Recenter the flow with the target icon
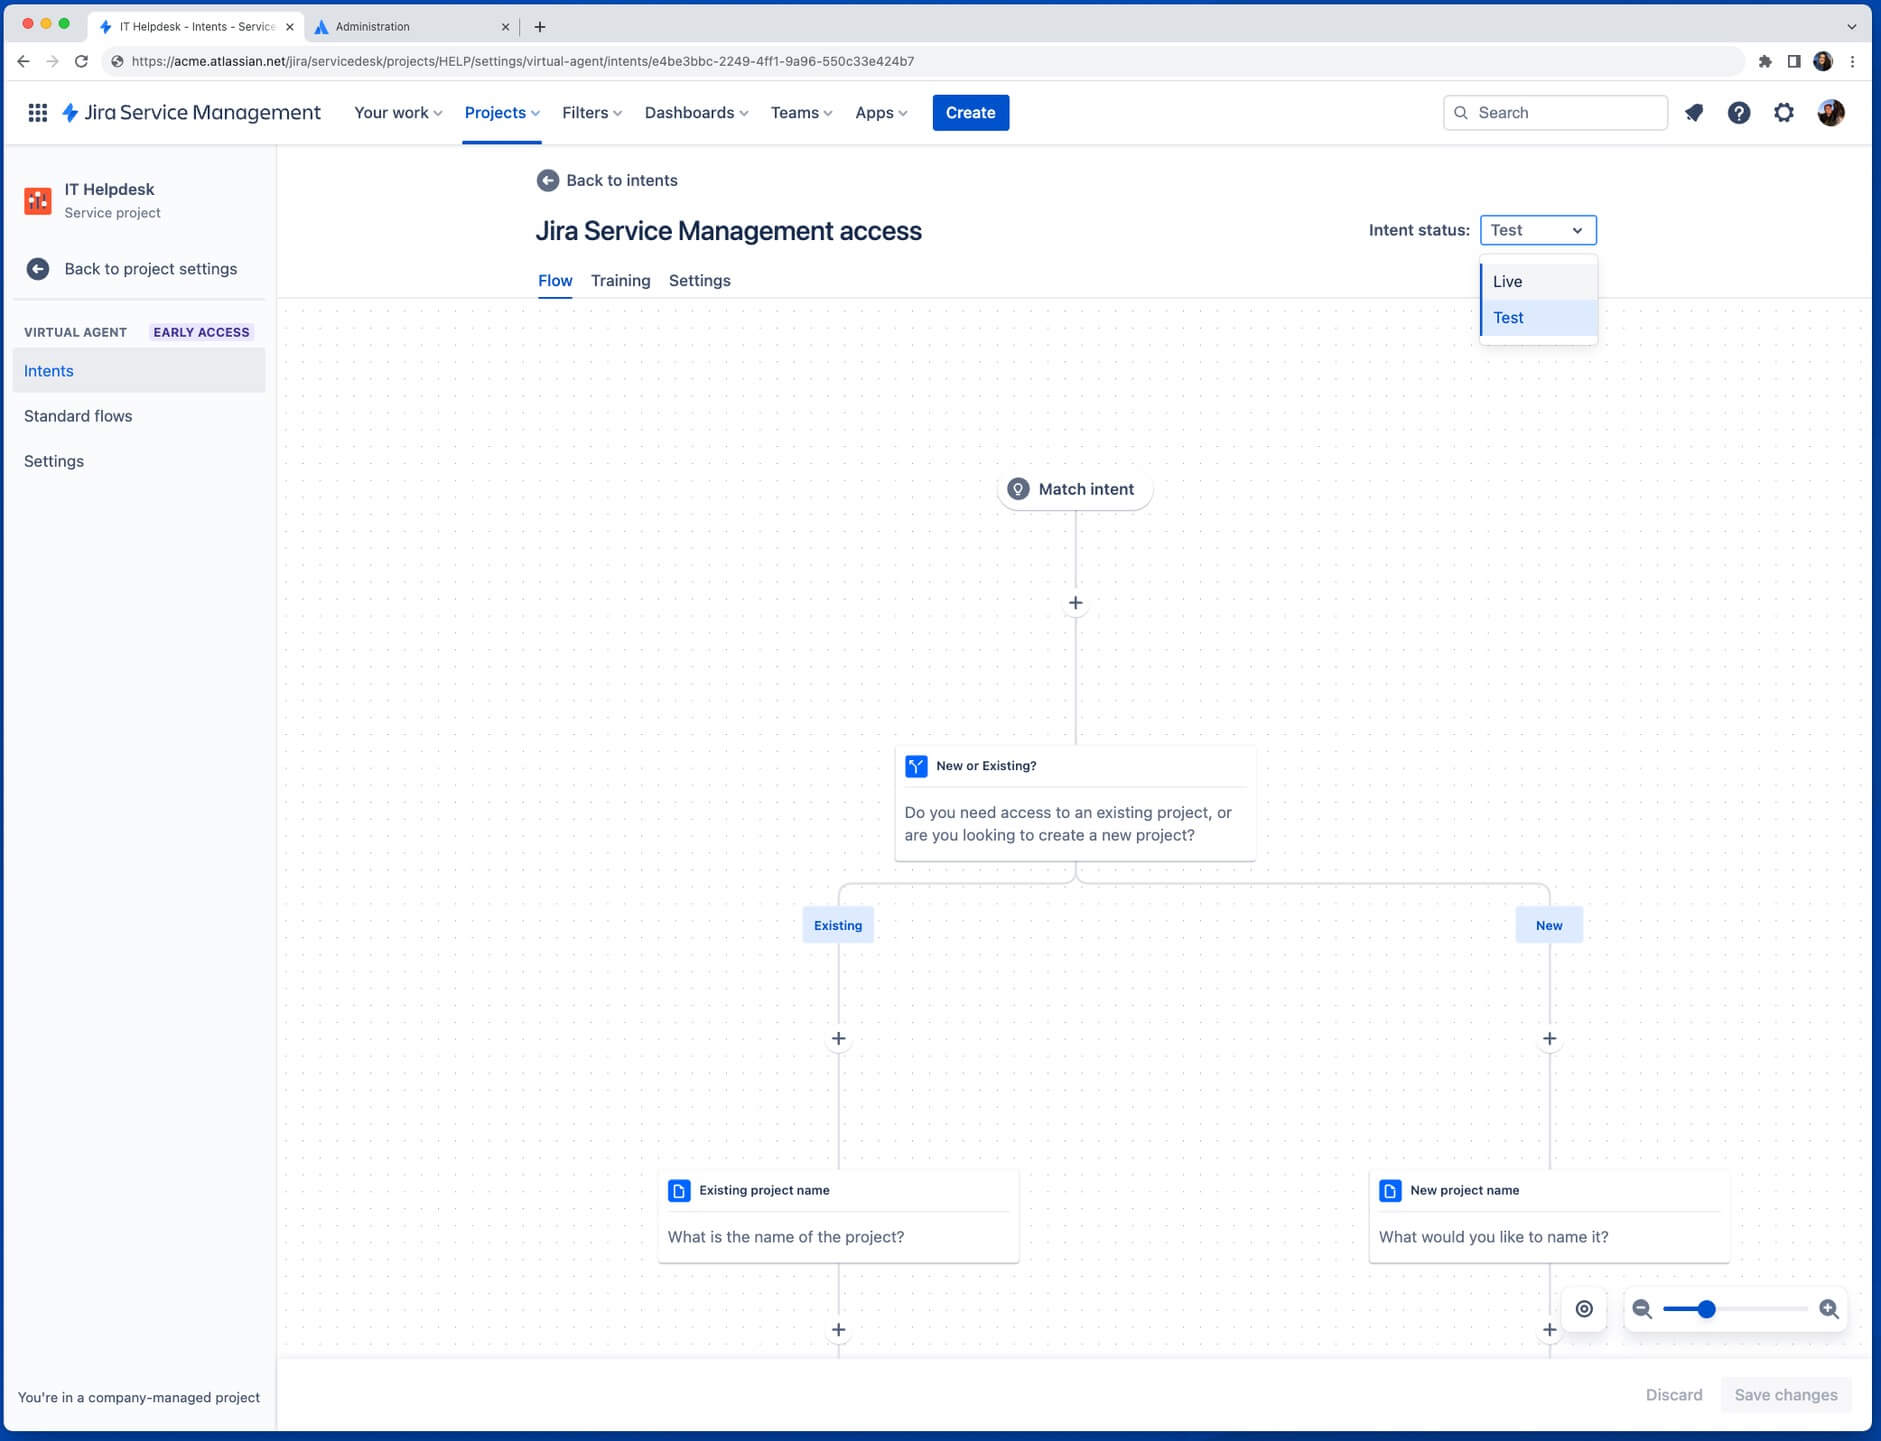Screen dimensions: 1881x1441 pyautogui.click(x=1584, y=1308)
